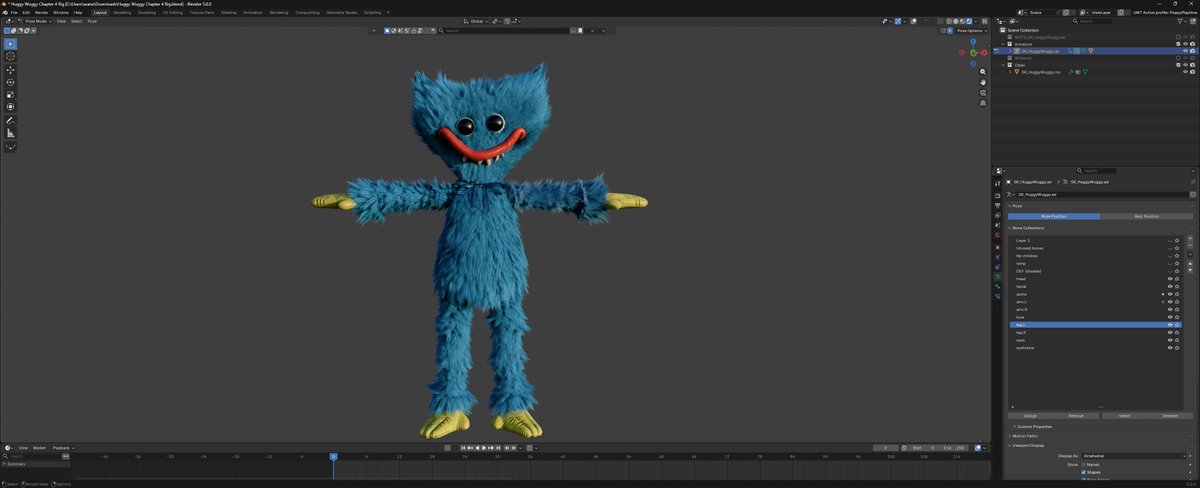Exclude the Armature collection checkbox
Viewport: 1200px width, 488px height.
coord(1178,44)
